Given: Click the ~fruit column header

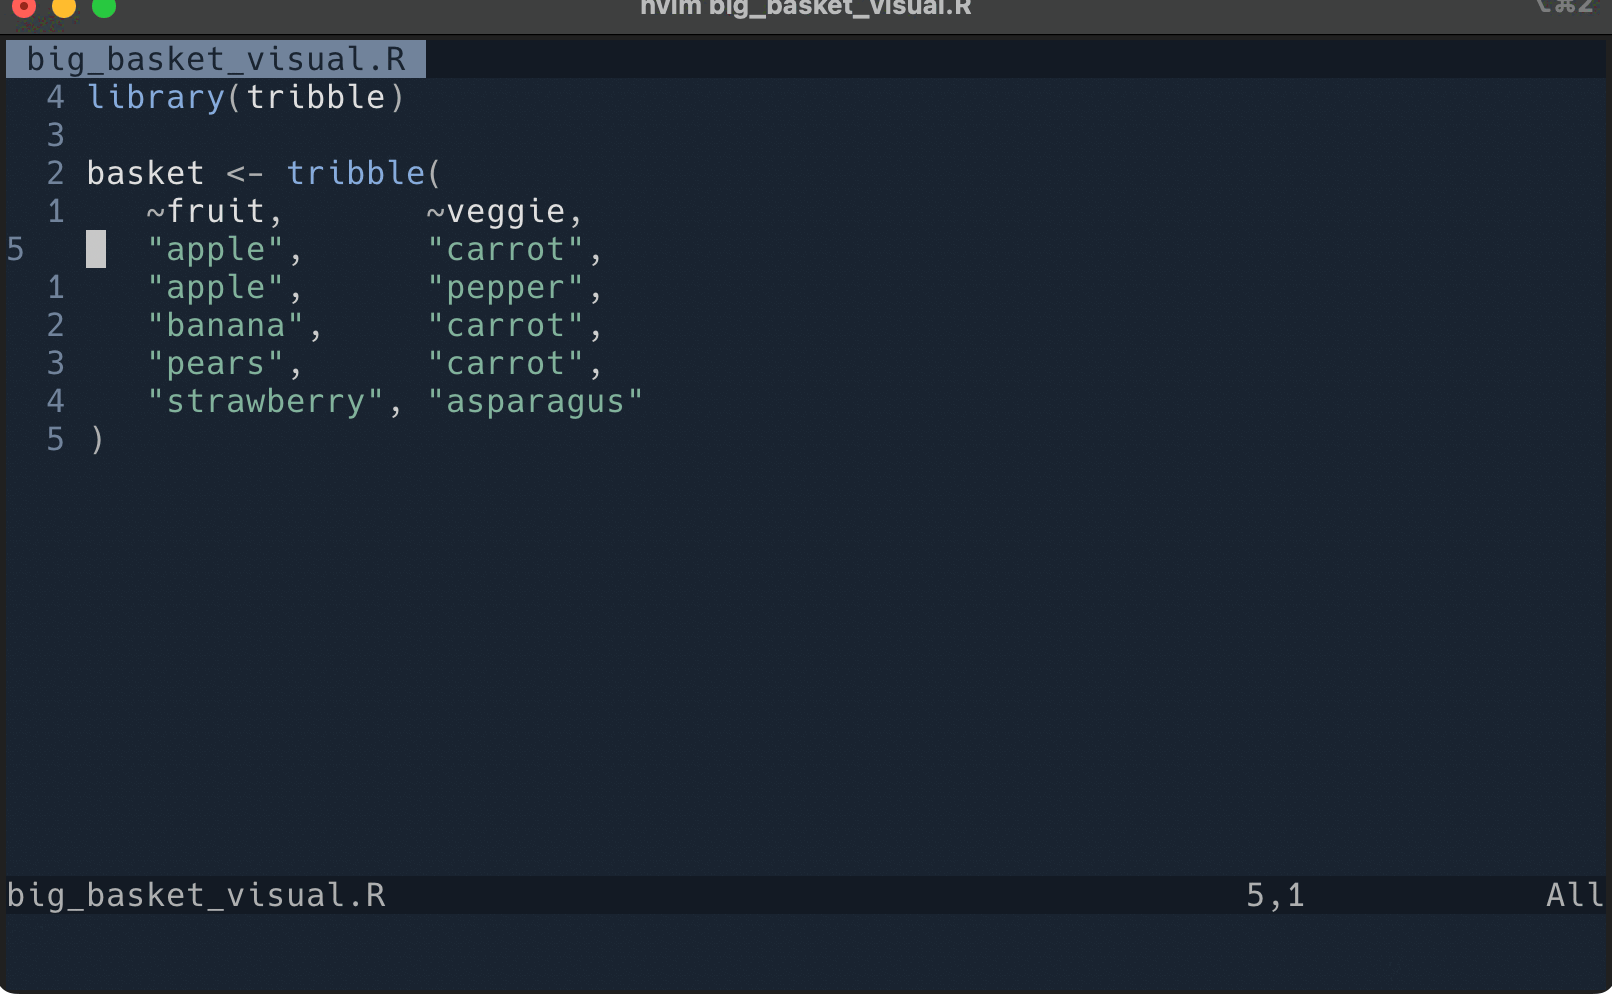Looking at the screenshot, I should pos(214,211).
